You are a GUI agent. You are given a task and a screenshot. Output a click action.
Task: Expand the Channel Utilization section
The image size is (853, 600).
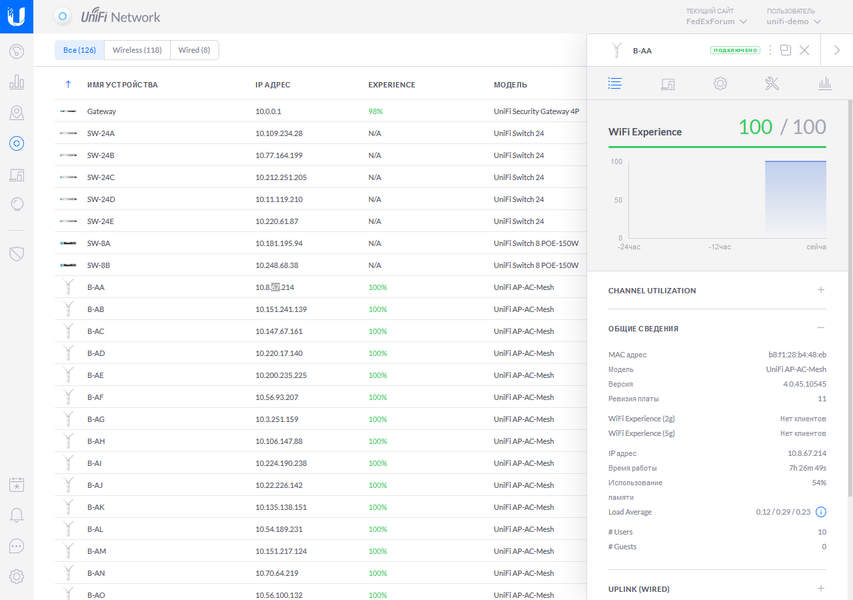pyautogui.click(x=820, y=290)
